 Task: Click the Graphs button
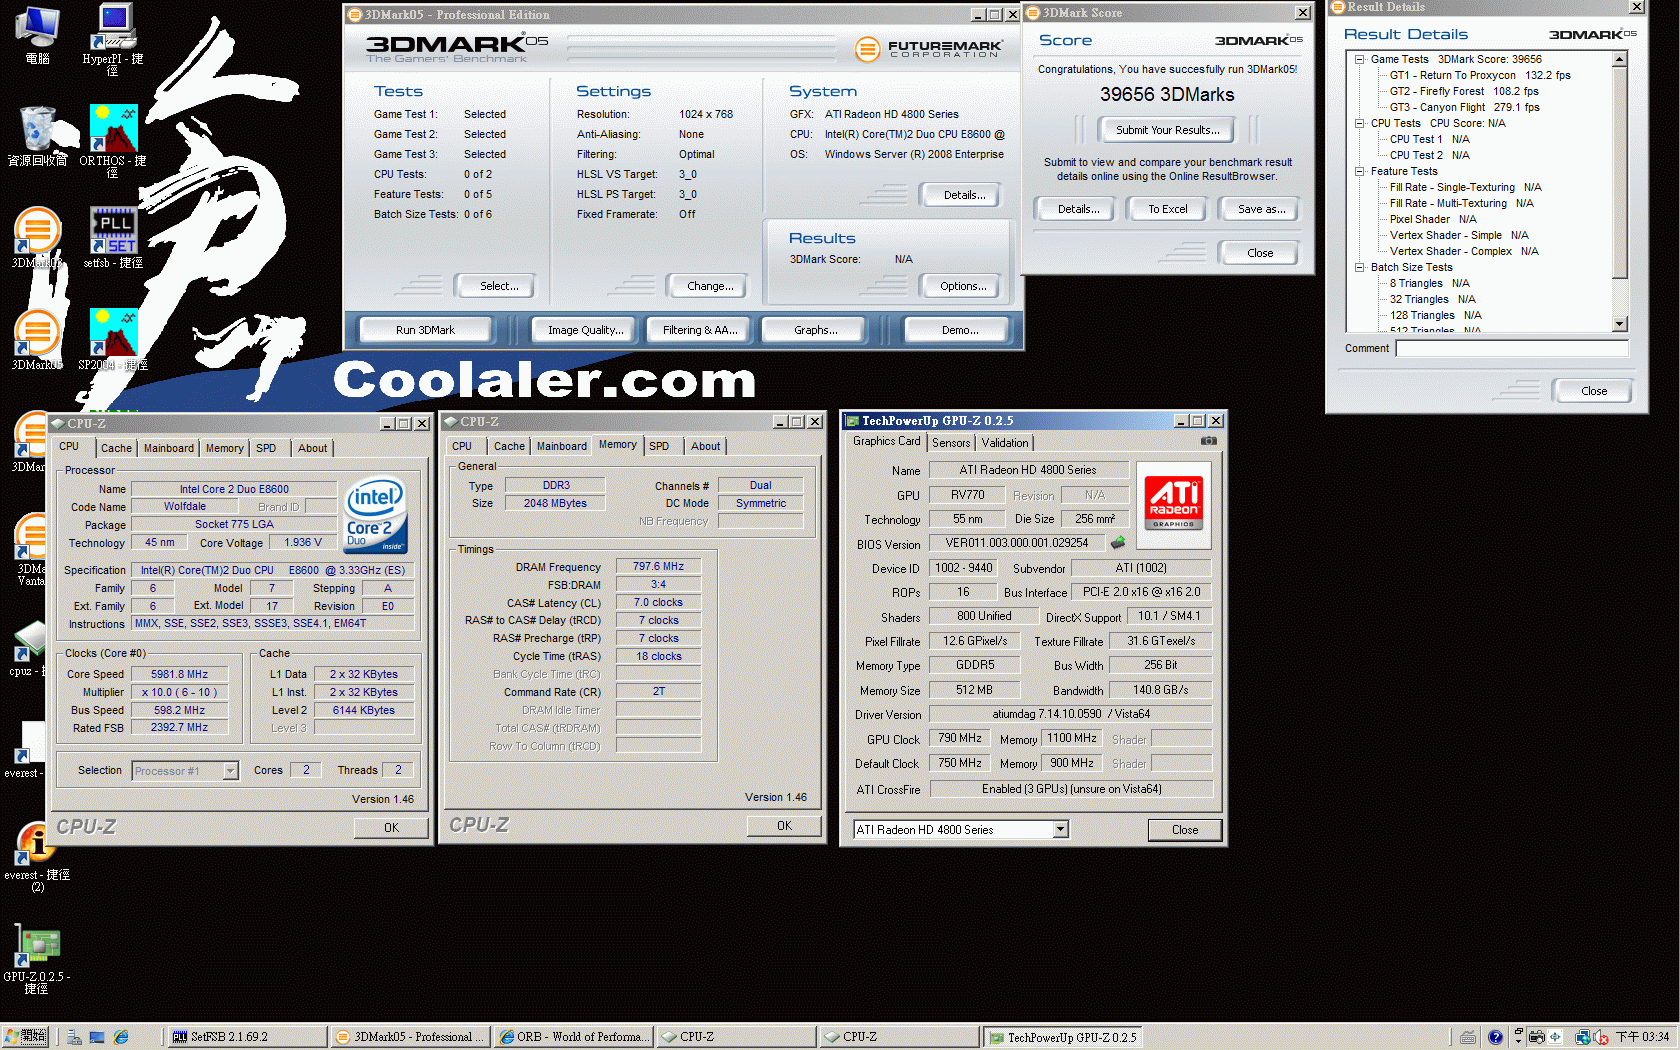[x=815, y=330]
